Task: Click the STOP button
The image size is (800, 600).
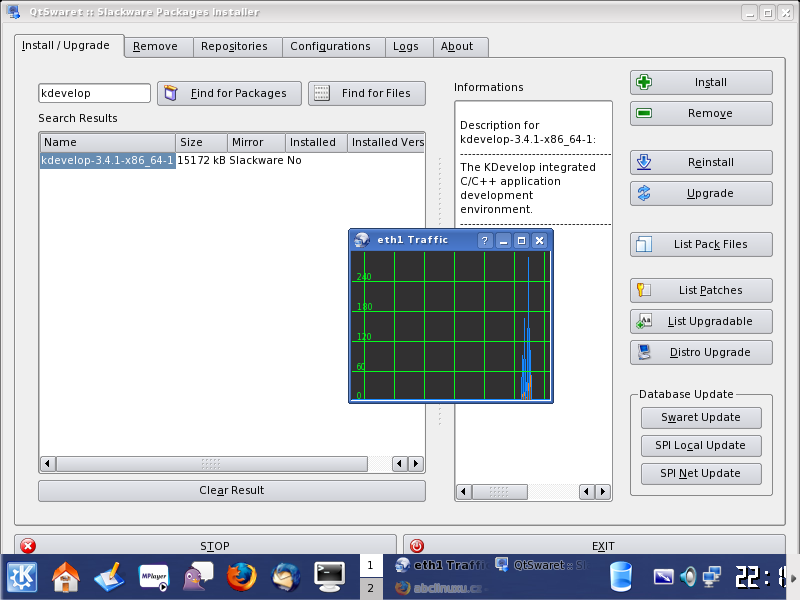Action: point(205,546)
